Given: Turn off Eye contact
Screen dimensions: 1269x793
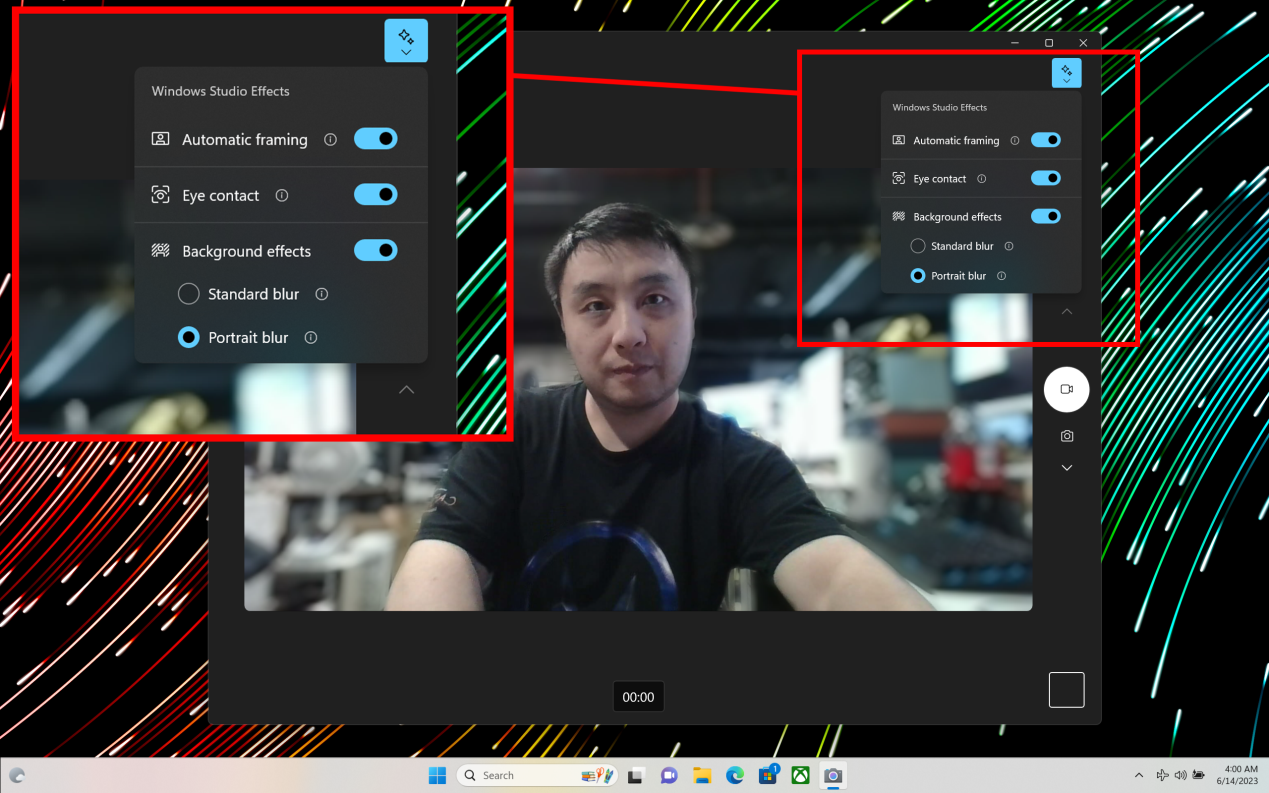Looking at the screenshot, I should pos(1046,178).
